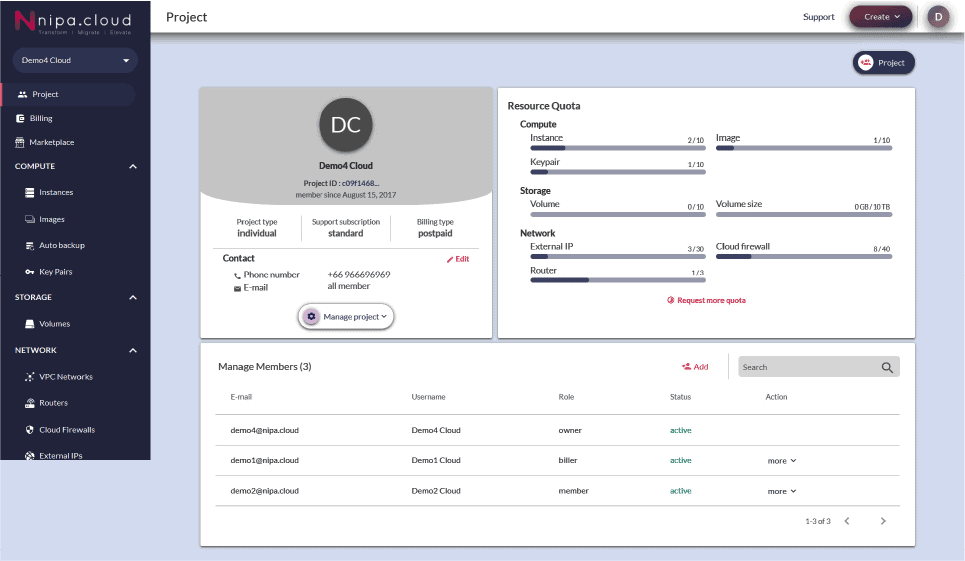The height and width of the screenshot is (561, 965).
Task: Click the Instances server icon
Action: click(30, 193)
